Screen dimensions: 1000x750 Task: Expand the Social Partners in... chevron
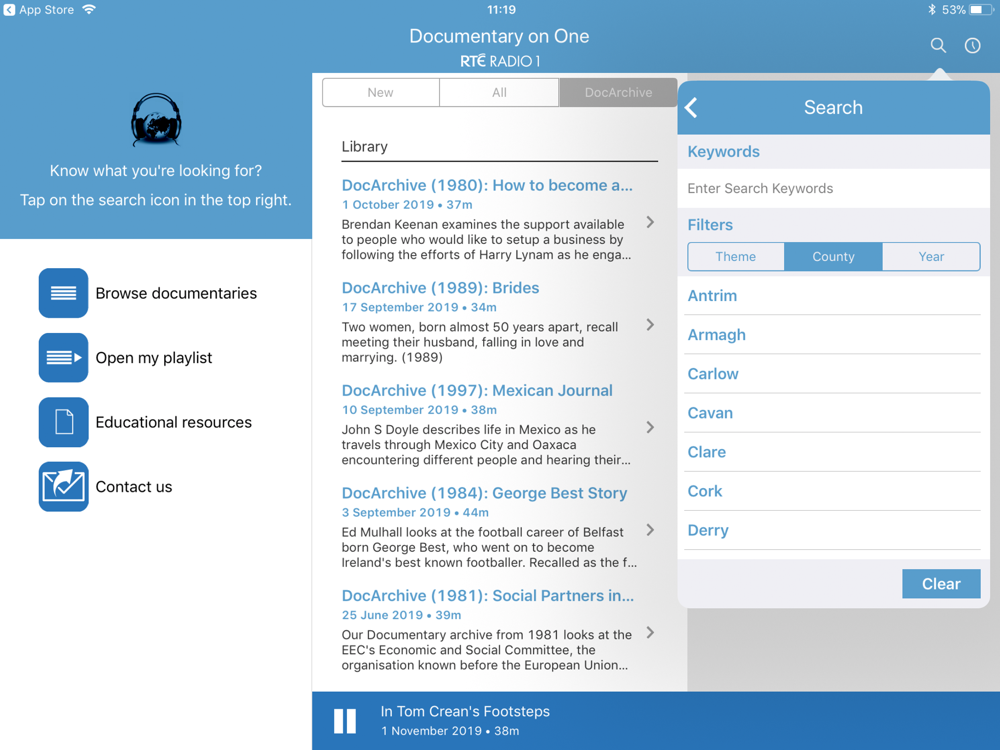tap(650, 633)
